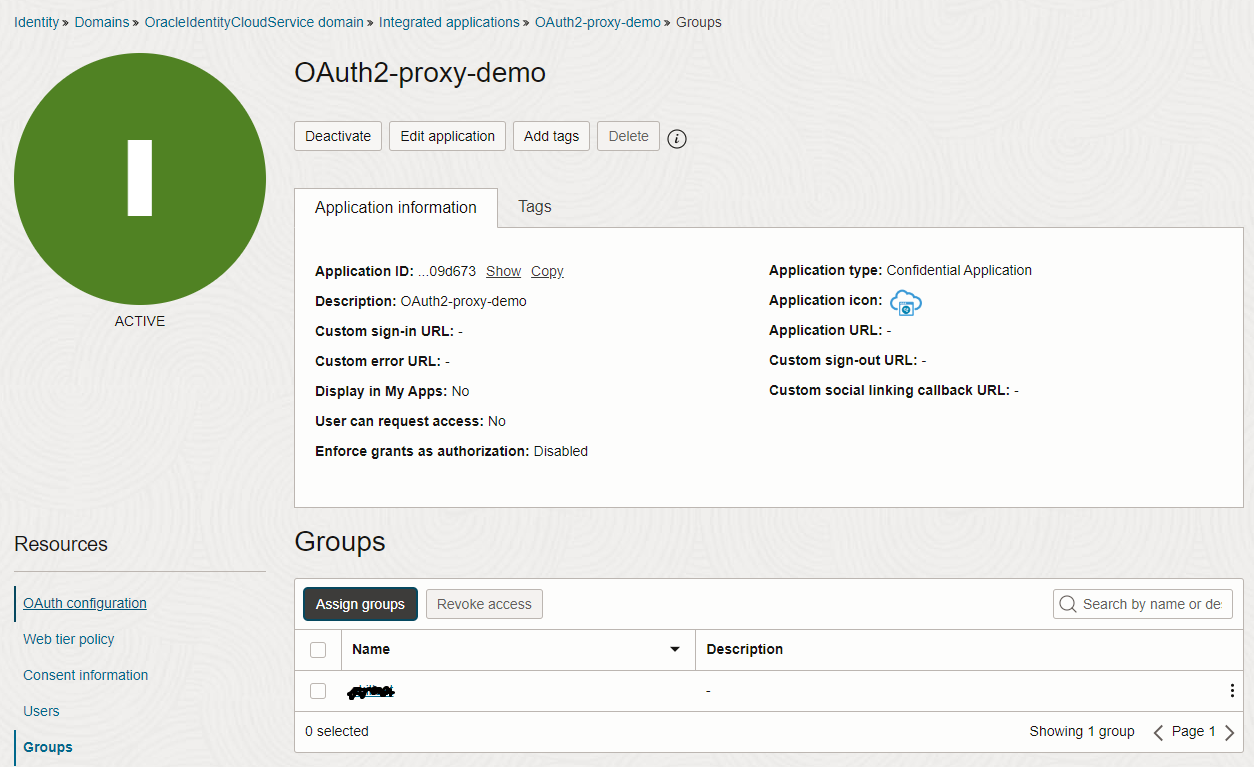Viewport: 1254px width, 767px height.
Task: Open the three-dot actions menu for group row
Action: (1232, 691)
